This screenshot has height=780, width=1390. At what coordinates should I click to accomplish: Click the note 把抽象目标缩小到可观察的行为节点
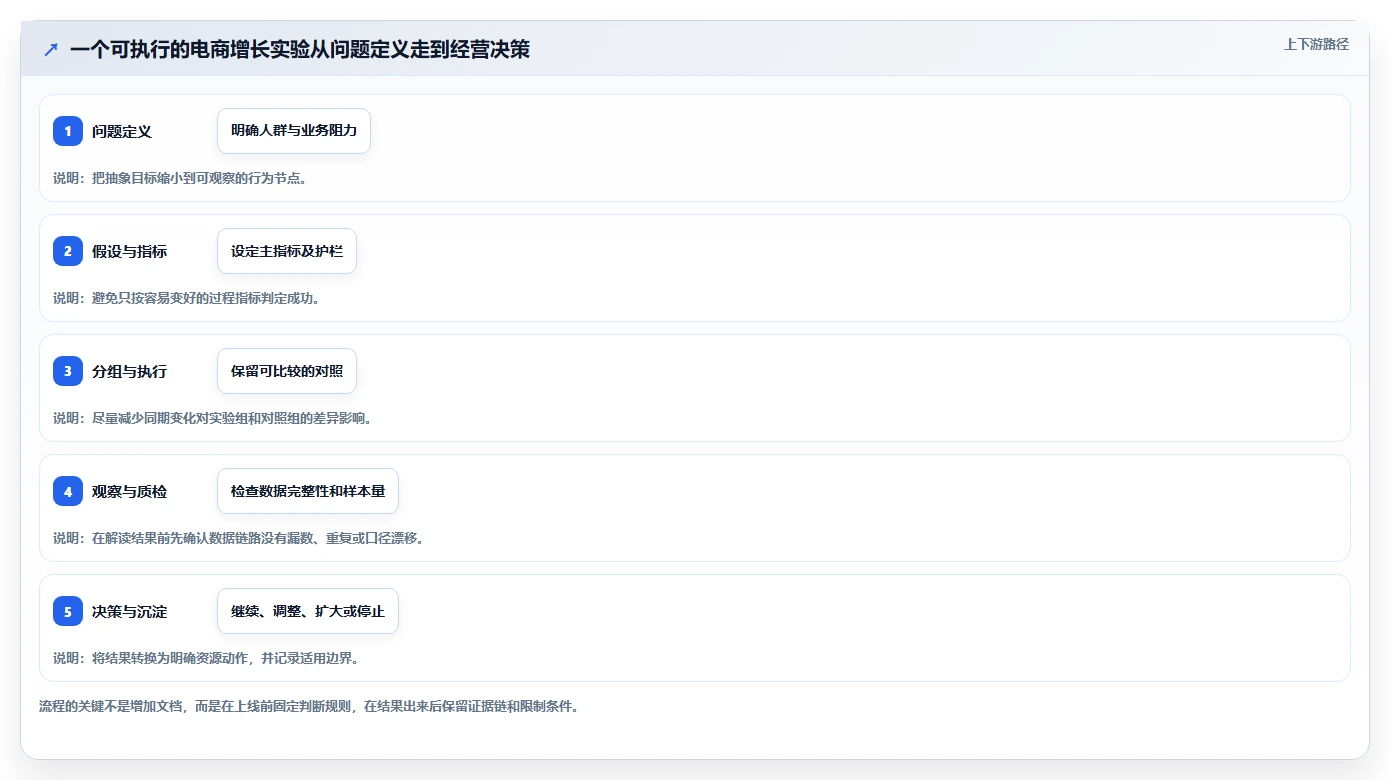tap(180, 178)
